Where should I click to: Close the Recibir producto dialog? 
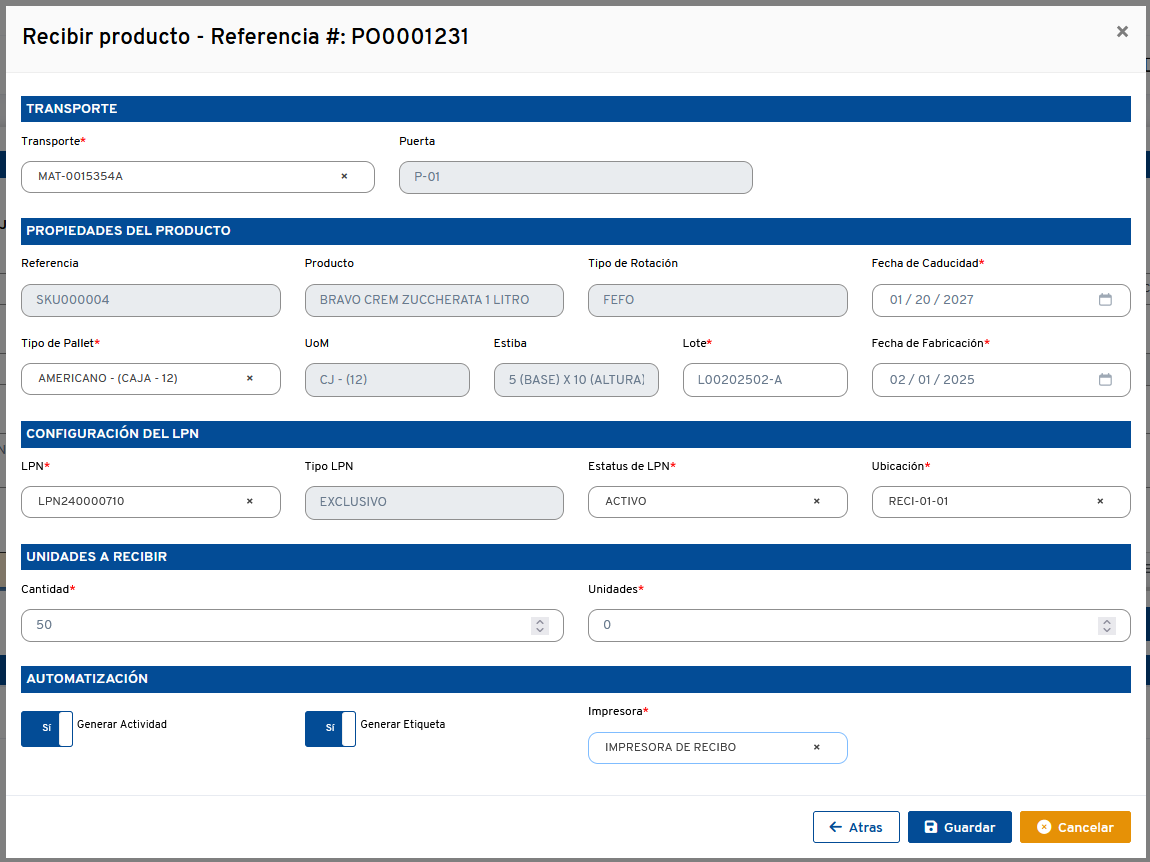1122,32
